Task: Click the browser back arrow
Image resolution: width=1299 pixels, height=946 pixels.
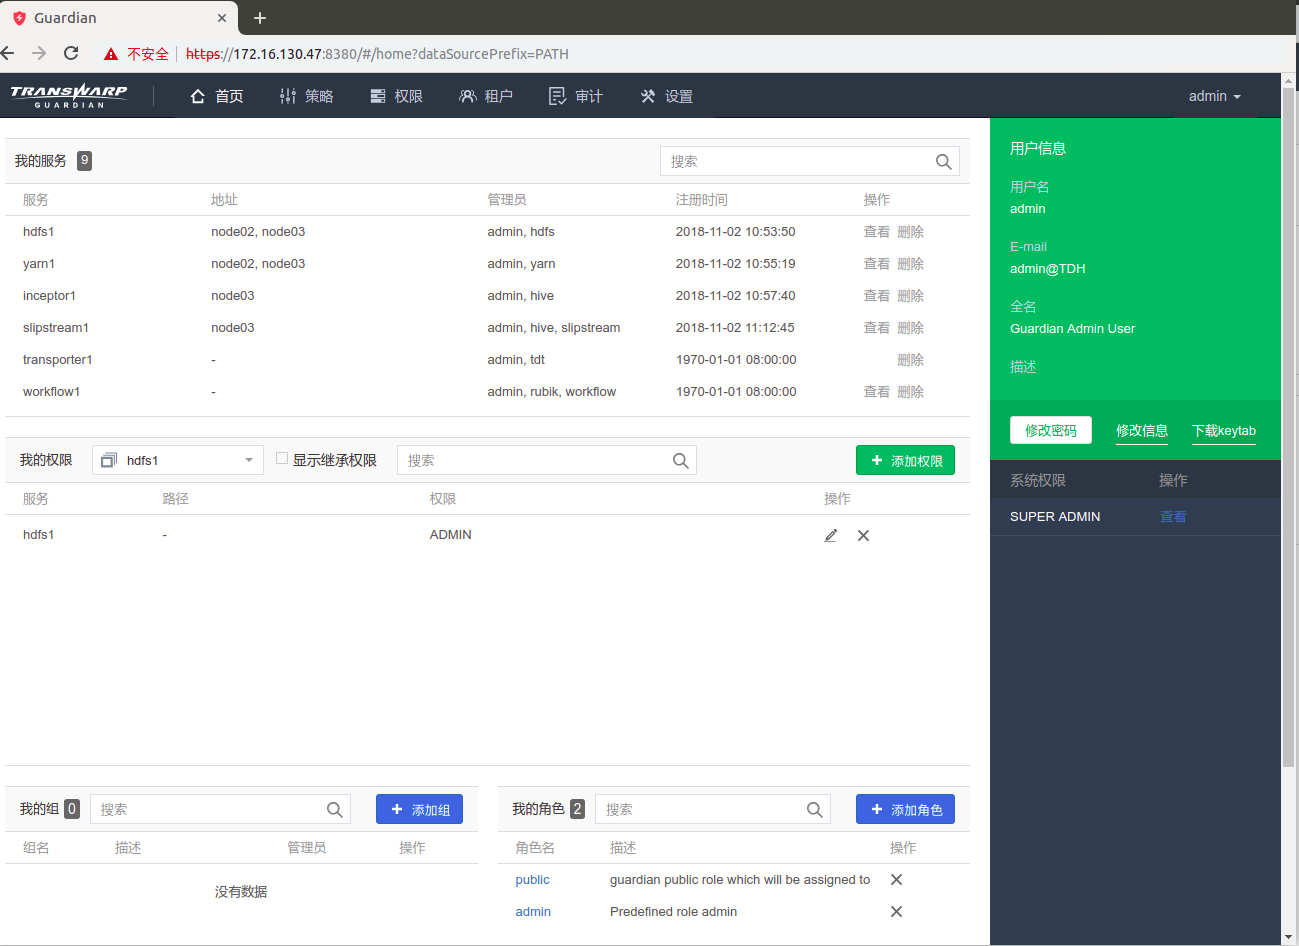Action: (x=8, y=53)
